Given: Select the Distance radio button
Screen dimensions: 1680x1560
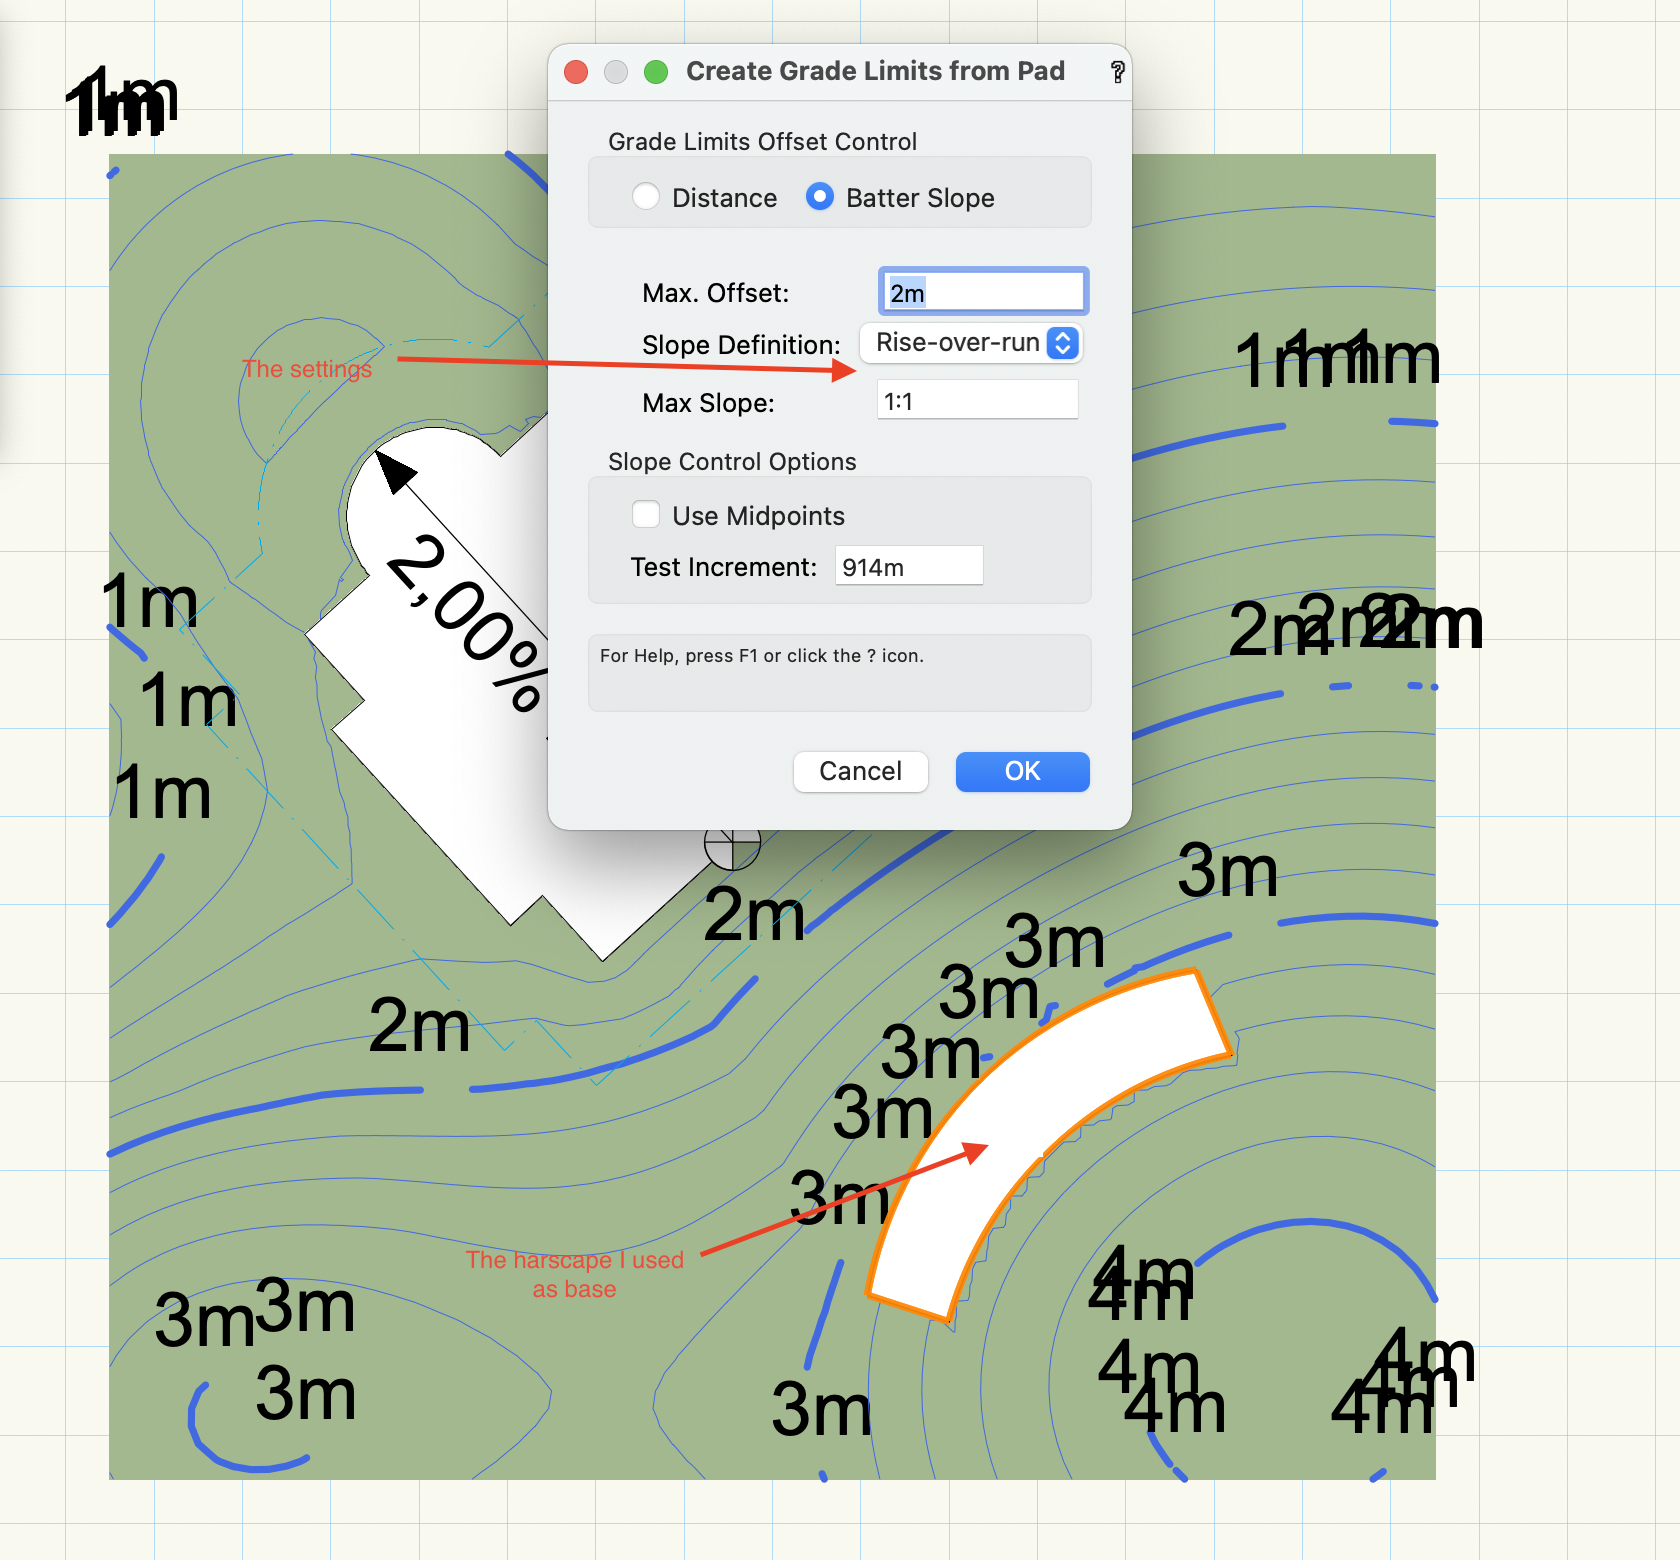Looking at the screenshot, I should click(645, 197).
